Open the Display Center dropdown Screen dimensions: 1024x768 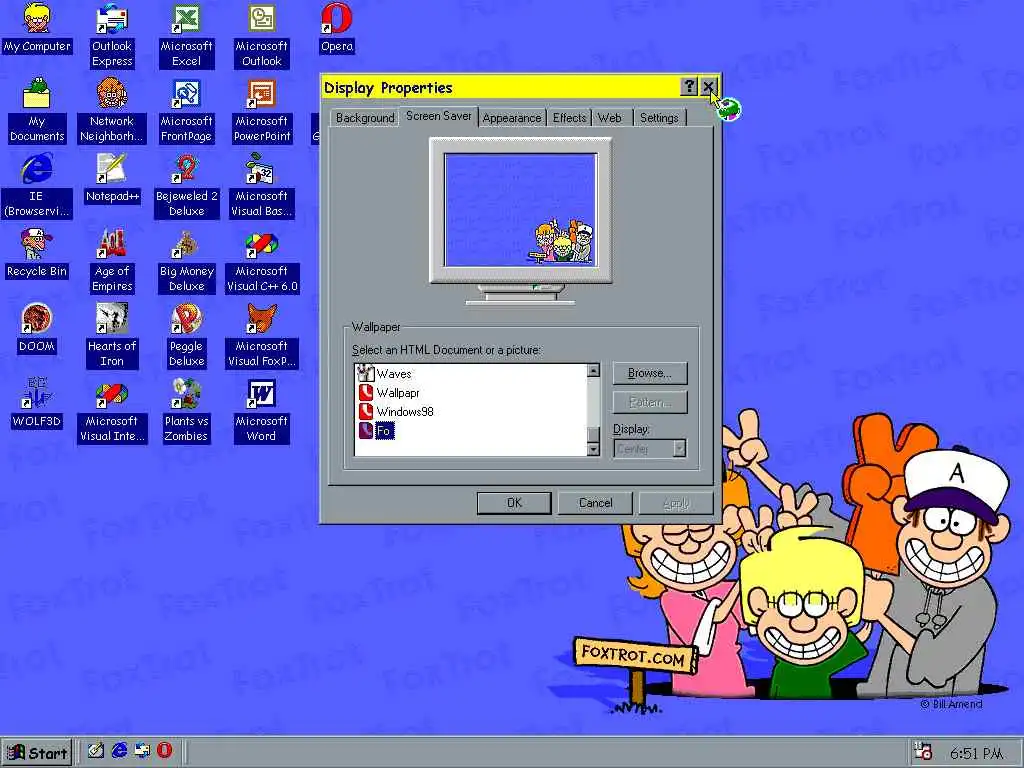coord(649,449)
